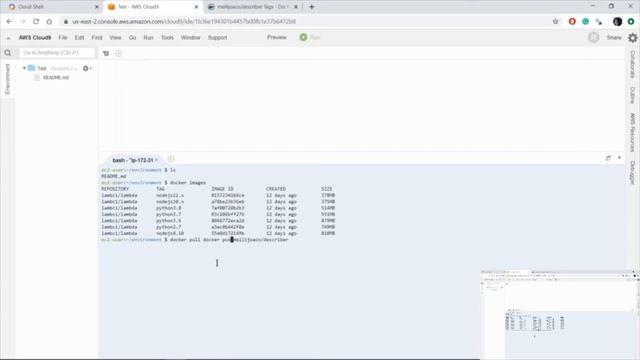Open the Run menu

pos(148,38)
